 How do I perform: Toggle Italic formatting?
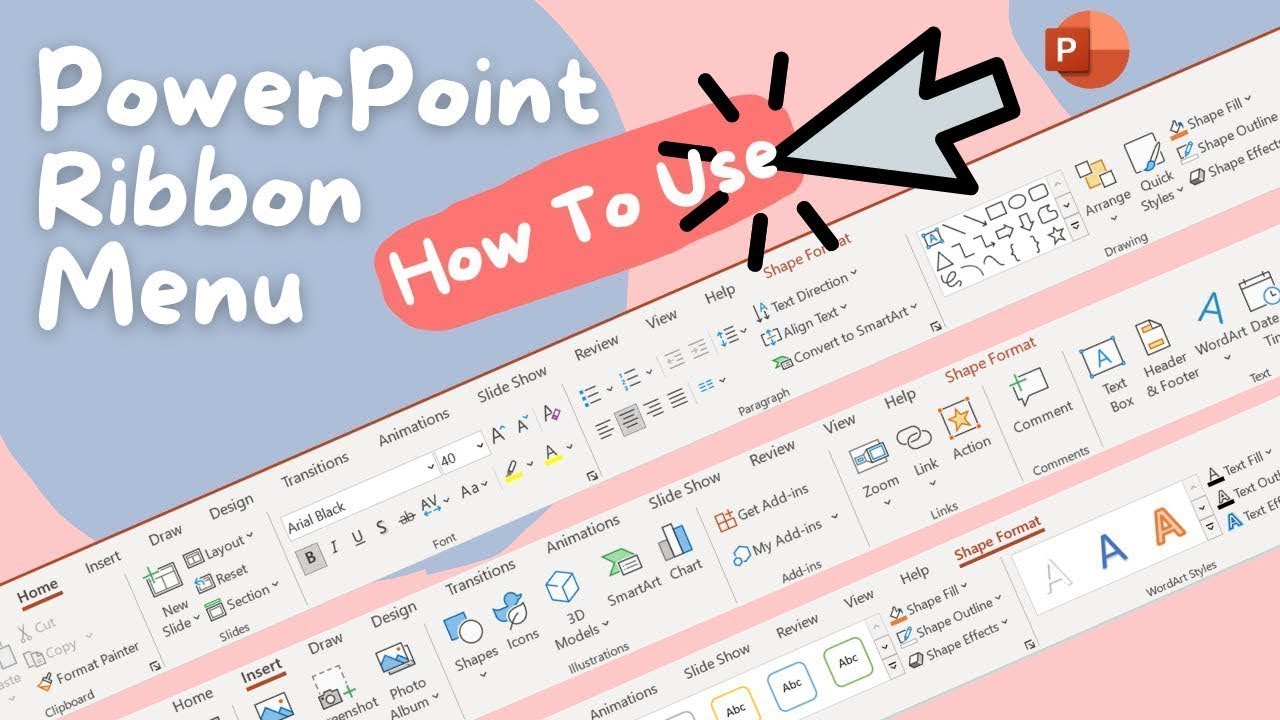(x=334, y=546)
